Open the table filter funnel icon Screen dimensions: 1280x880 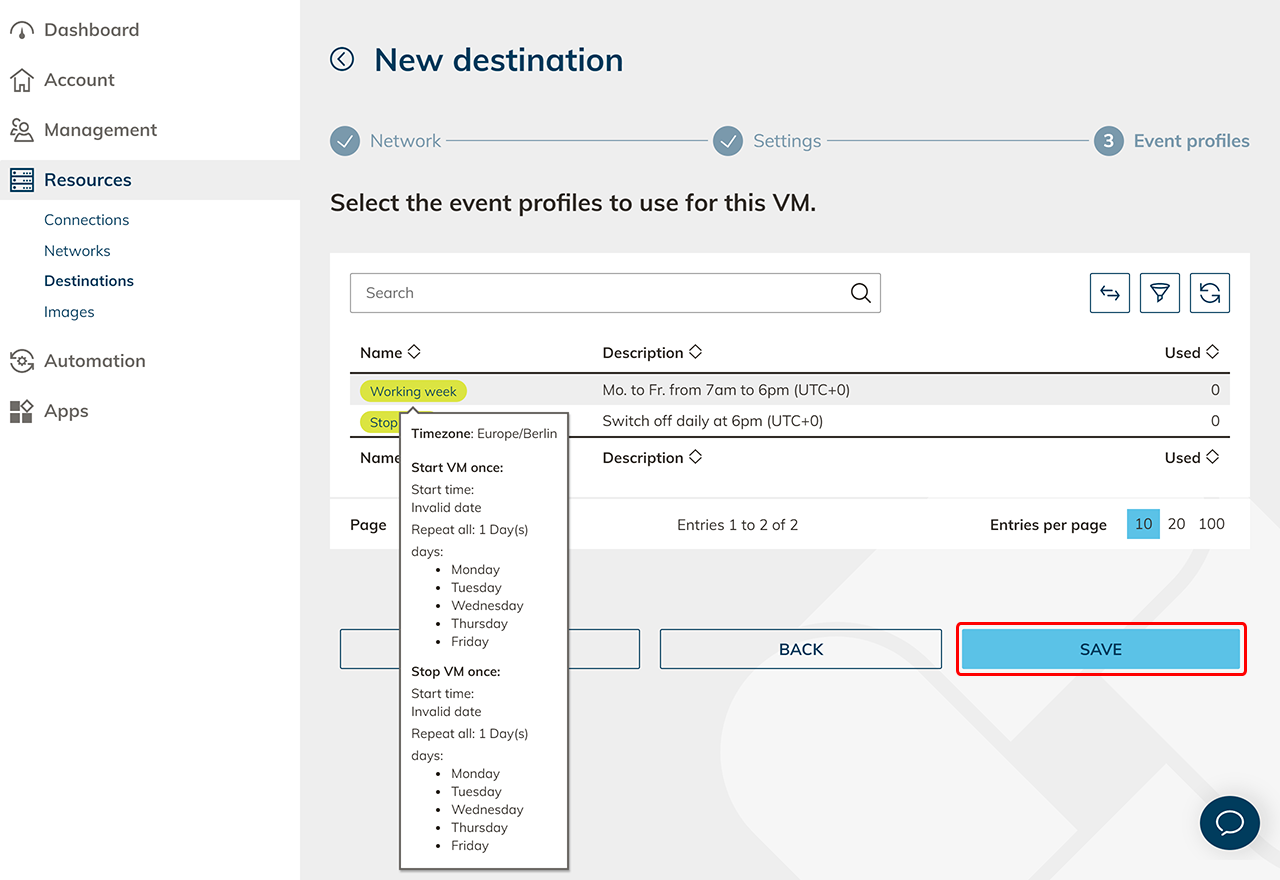(x=1159, y=293)
